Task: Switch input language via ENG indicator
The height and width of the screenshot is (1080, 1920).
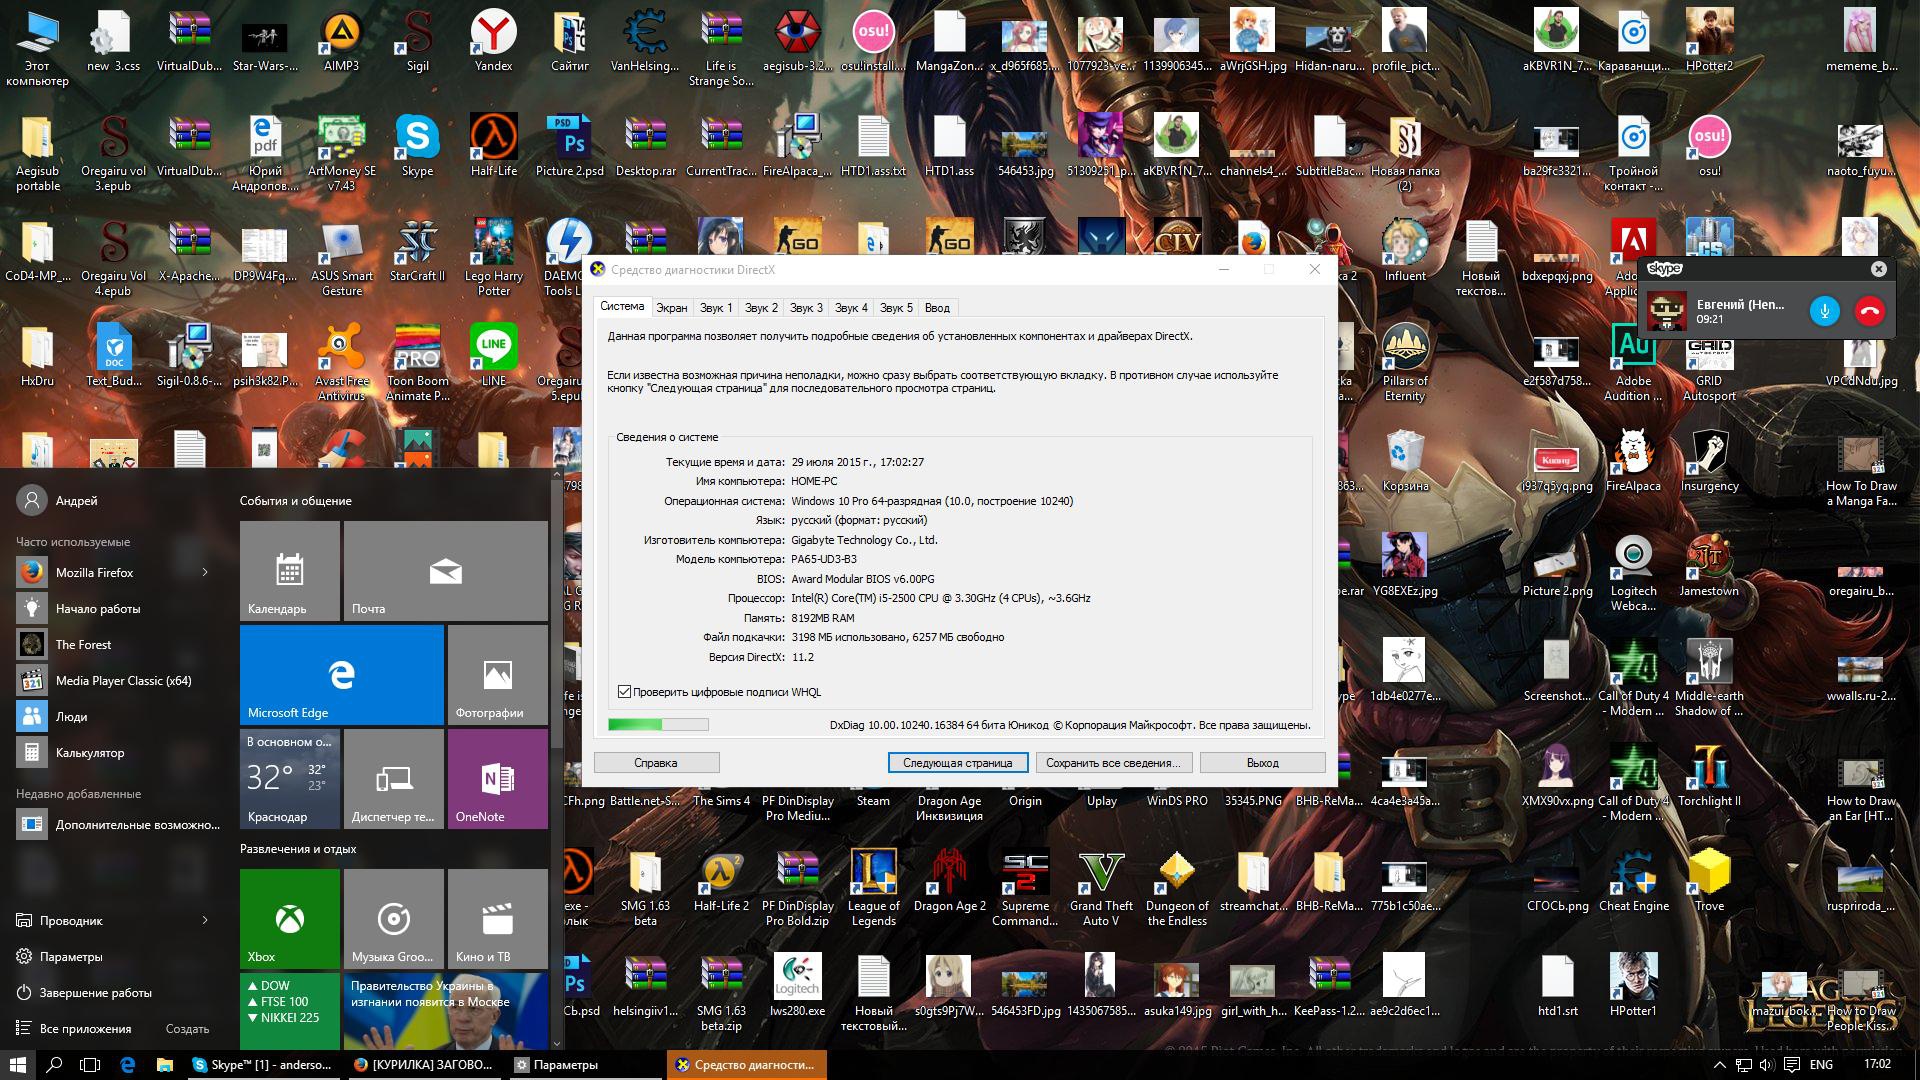Action: click(1821, 1065)
